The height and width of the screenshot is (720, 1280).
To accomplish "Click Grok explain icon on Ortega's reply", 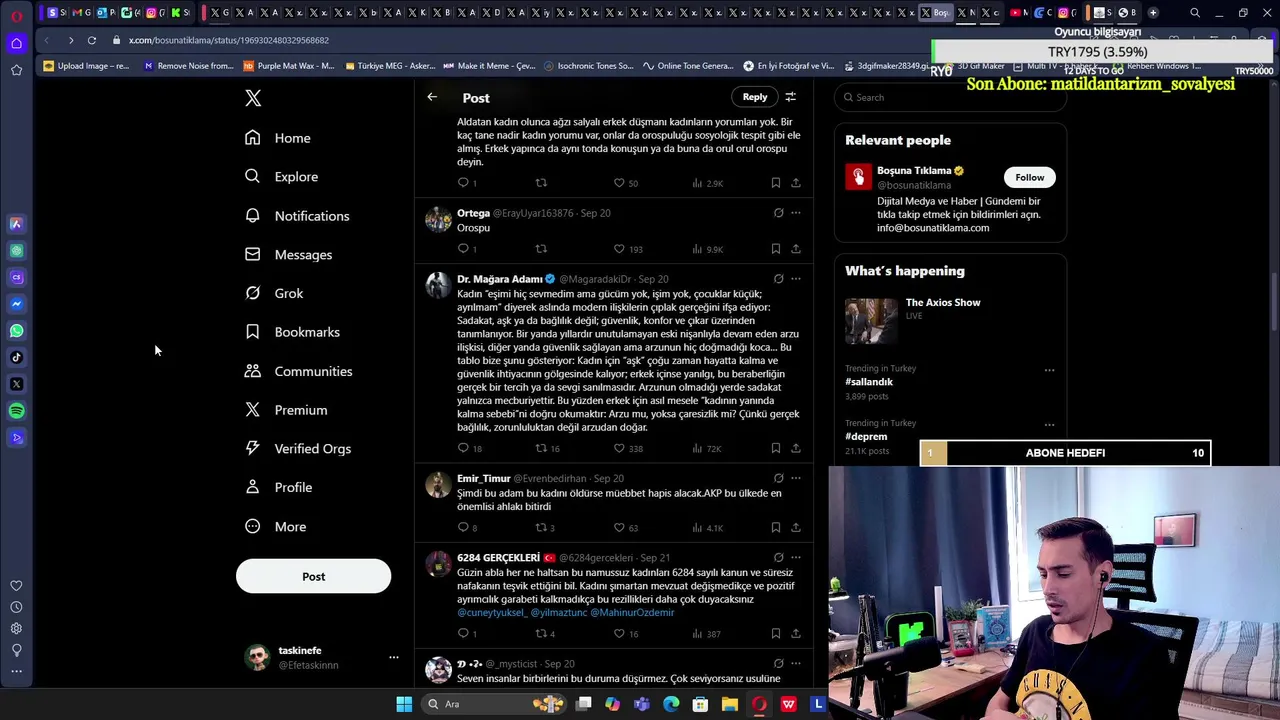I will pos(778,213).
